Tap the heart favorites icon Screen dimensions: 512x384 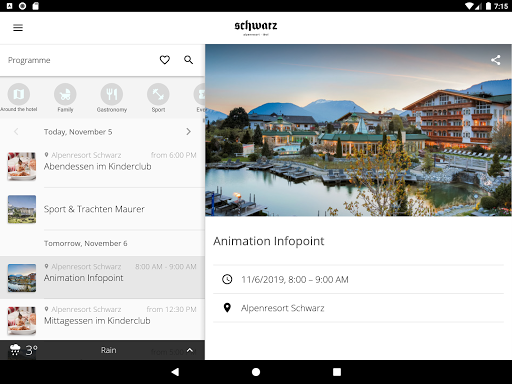click(165, 60)
